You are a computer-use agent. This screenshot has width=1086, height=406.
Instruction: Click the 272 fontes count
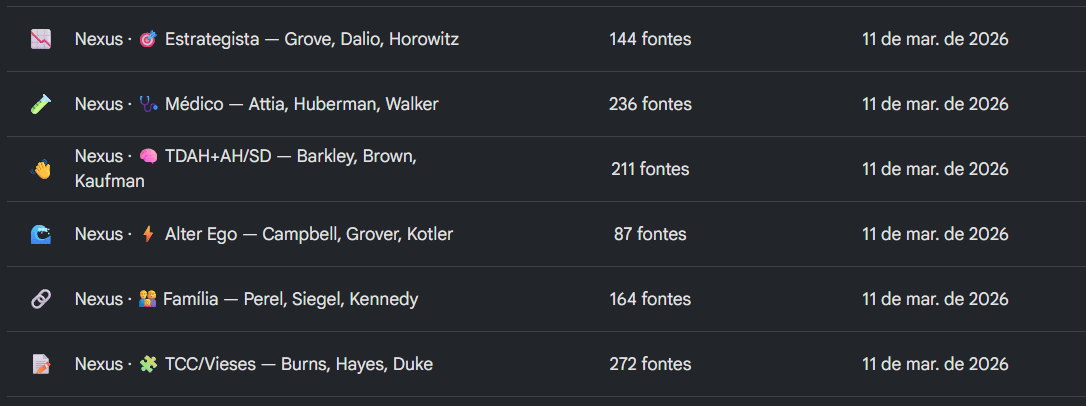tap(650, 364)
